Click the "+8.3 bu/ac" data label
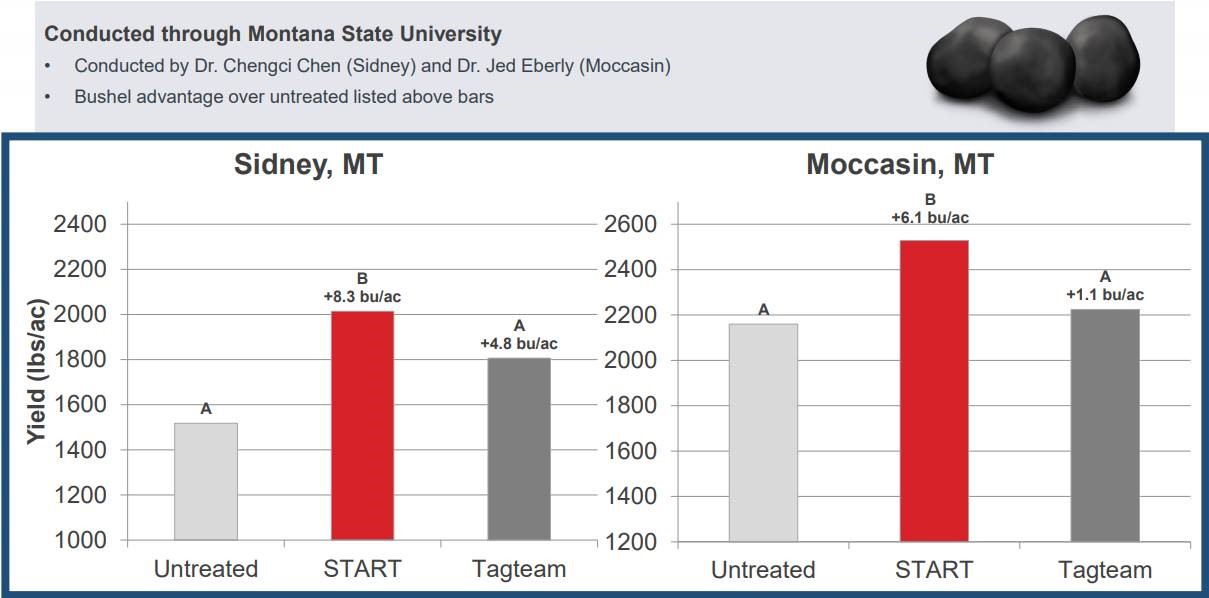The image size is (1209, 598). 362,296
